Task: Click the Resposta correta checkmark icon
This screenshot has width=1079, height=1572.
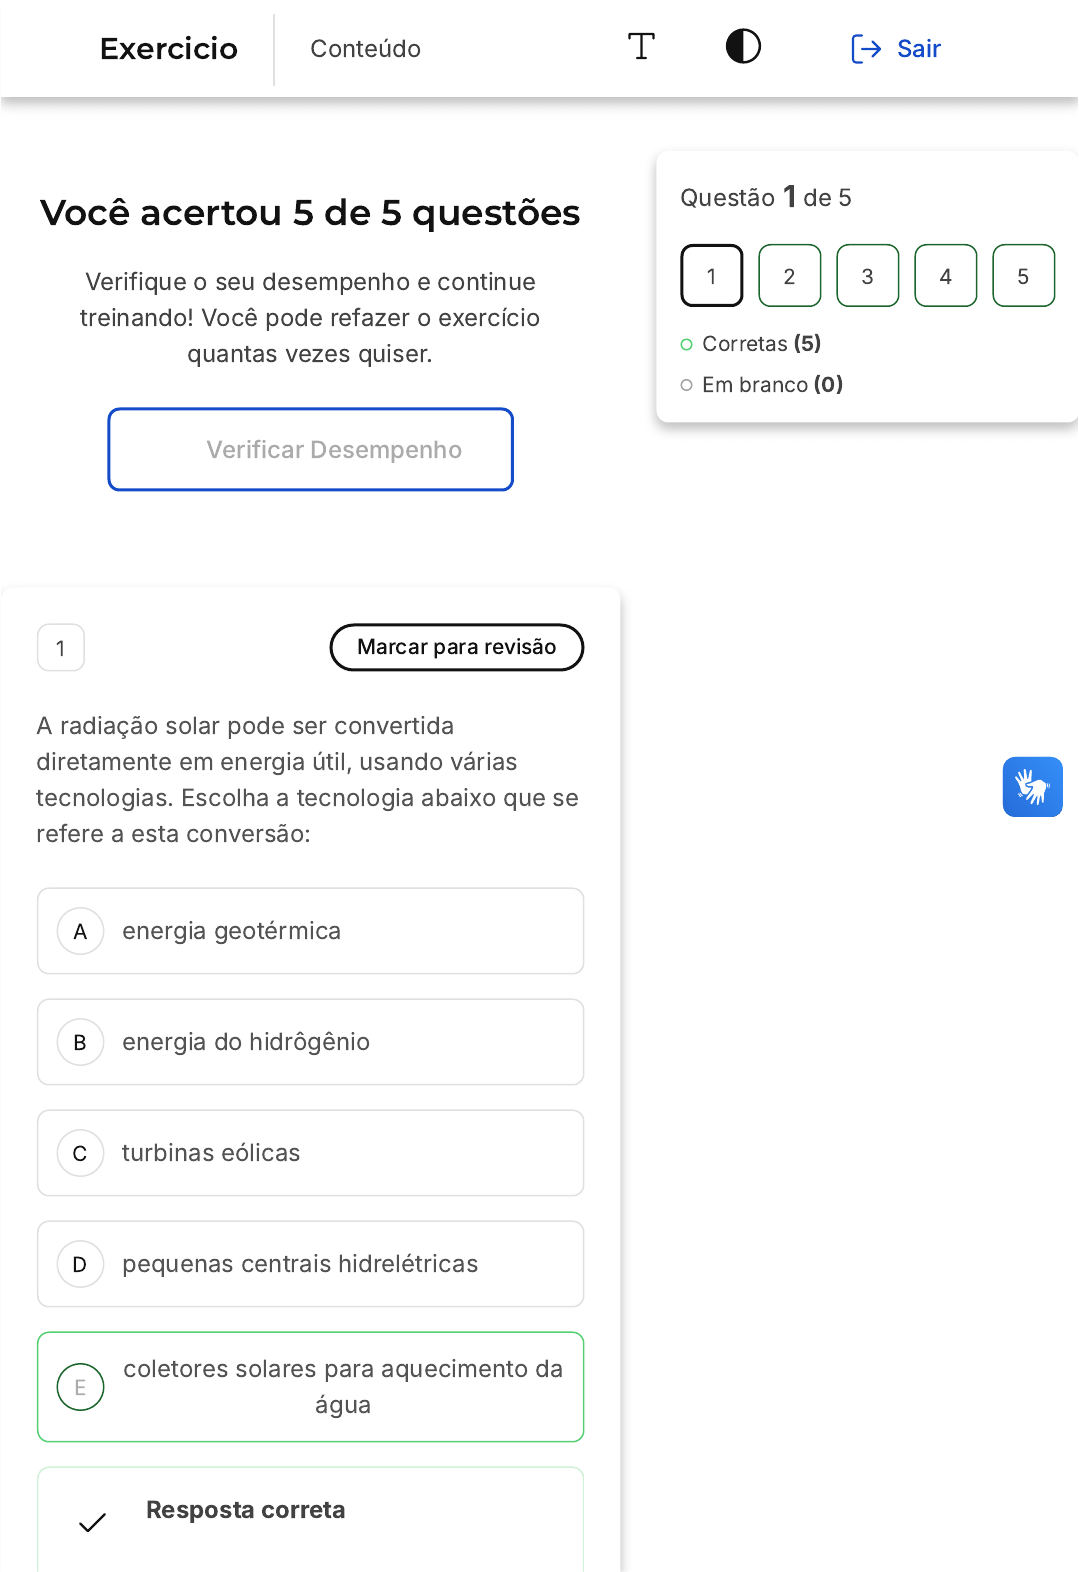Action: (x=92, y=1522)
